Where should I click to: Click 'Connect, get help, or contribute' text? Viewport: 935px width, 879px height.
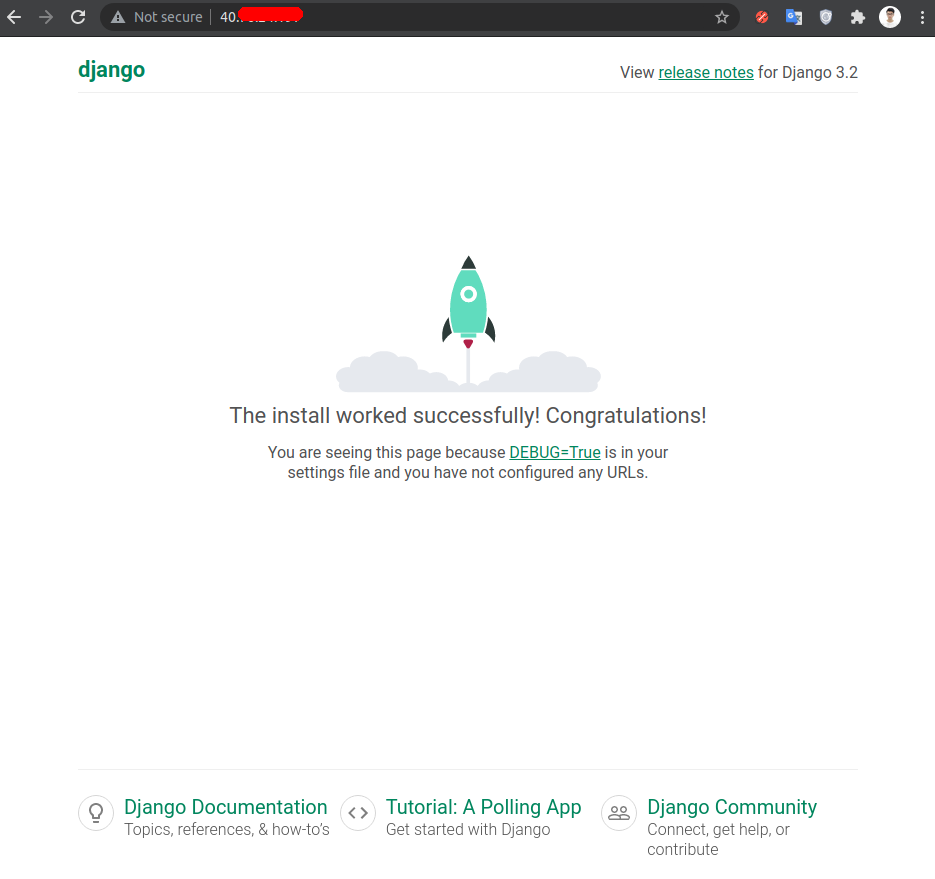(718, 840)
